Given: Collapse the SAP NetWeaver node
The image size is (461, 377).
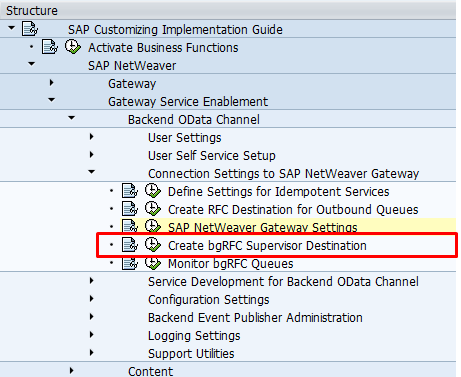Looking at the screenshot, I should [x=32, y=64].
